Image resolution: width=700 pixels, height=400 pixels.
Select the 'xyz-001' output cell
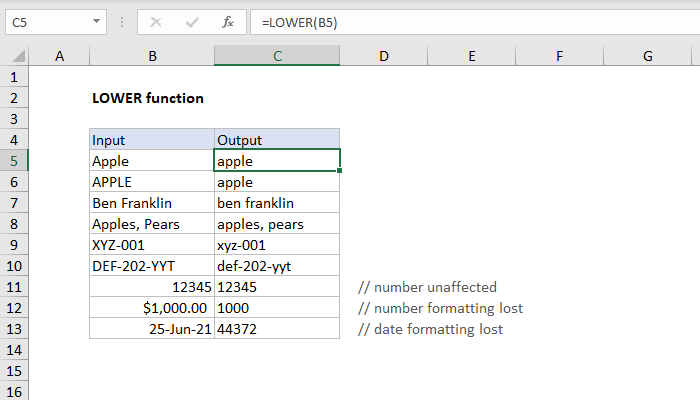pyautogui.click(x=277, y=245)
